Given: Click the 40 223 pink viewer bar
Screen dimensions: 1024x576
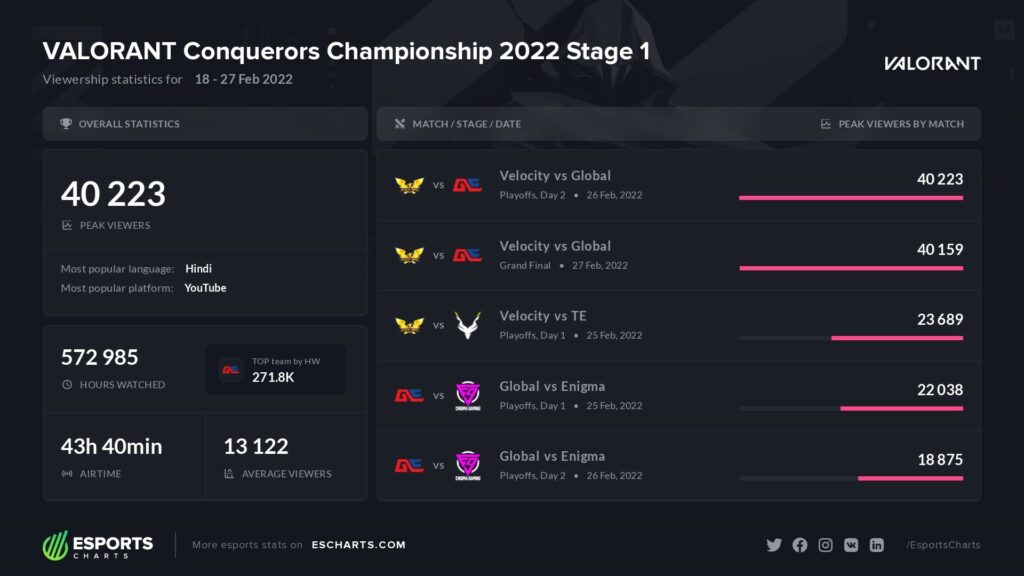Looking at the screenshot, I should tap(851, 198).
